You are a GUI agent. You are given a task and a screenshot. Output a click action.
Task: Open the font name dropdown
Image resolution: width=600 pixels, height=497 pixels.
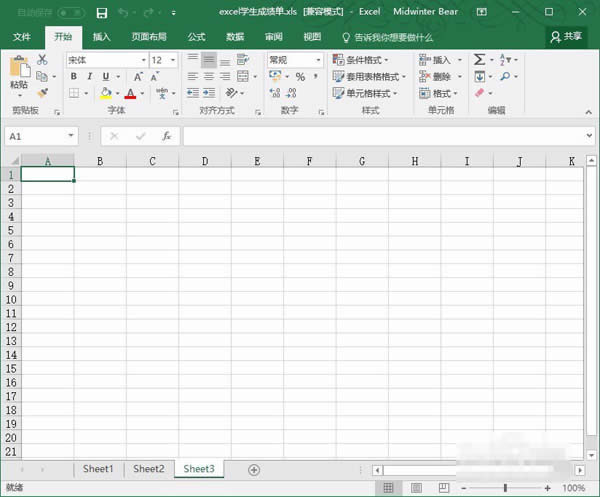click(x=142, y=60)
